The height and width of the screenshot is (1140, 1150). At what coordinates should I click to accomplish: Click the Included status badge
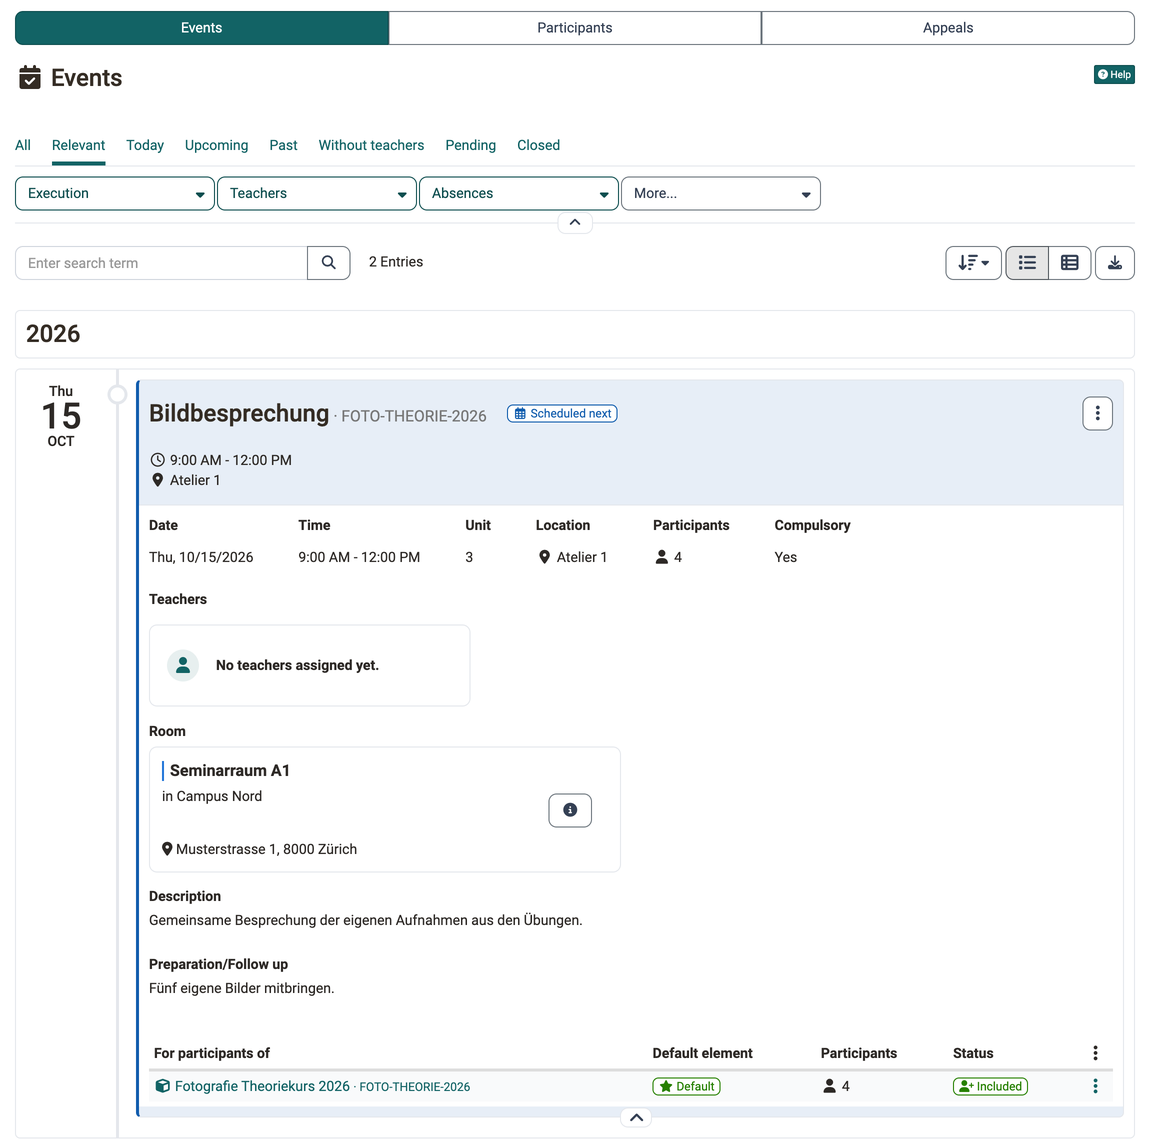[x=990, y=1086]
